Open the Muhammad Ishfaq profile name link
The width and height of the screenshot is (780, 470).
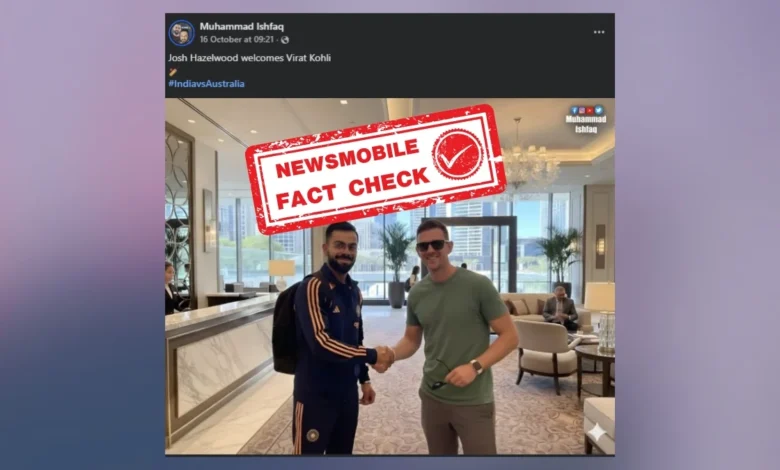pos(242,26)
